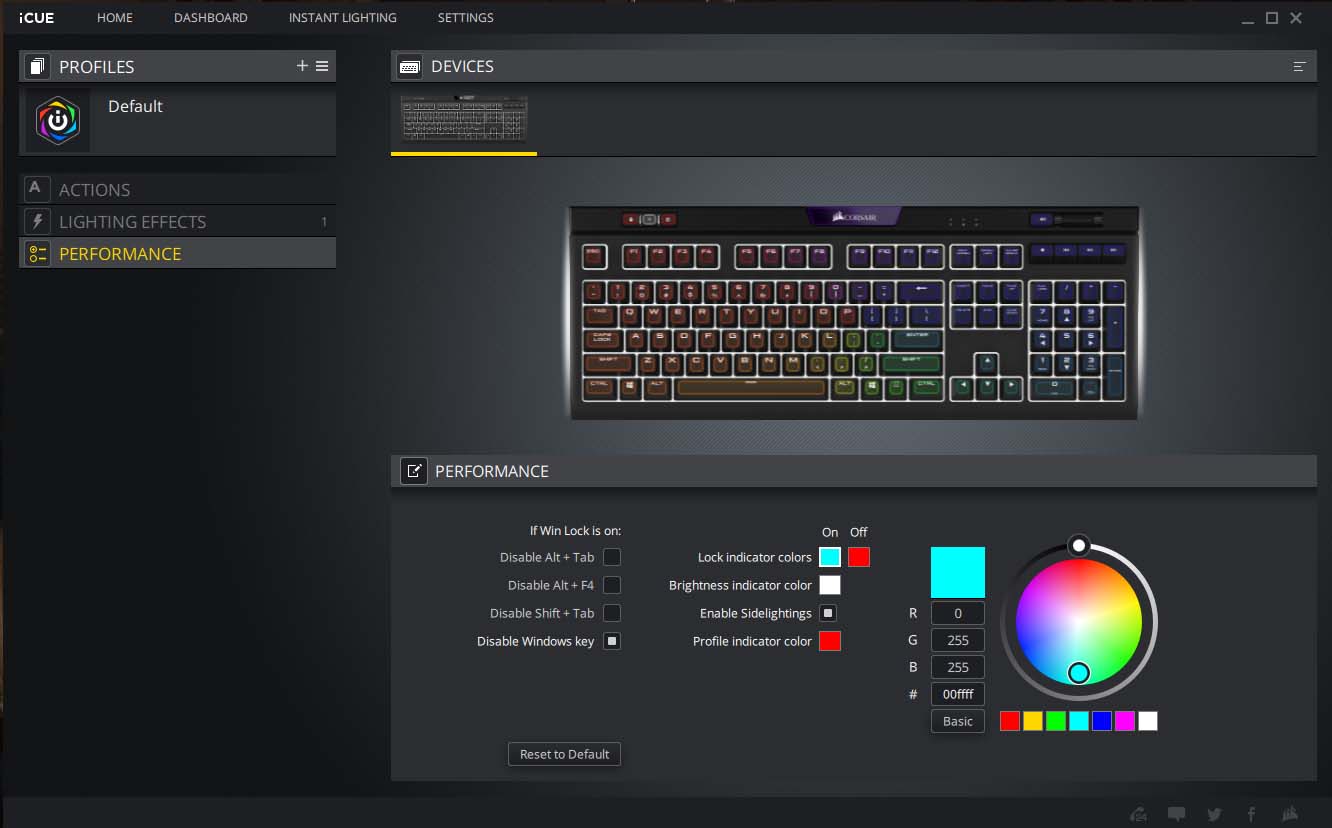Screen dimensions: 1332x828
Task: Click the Facebook icon in footer
Action: pos(1251,814)
